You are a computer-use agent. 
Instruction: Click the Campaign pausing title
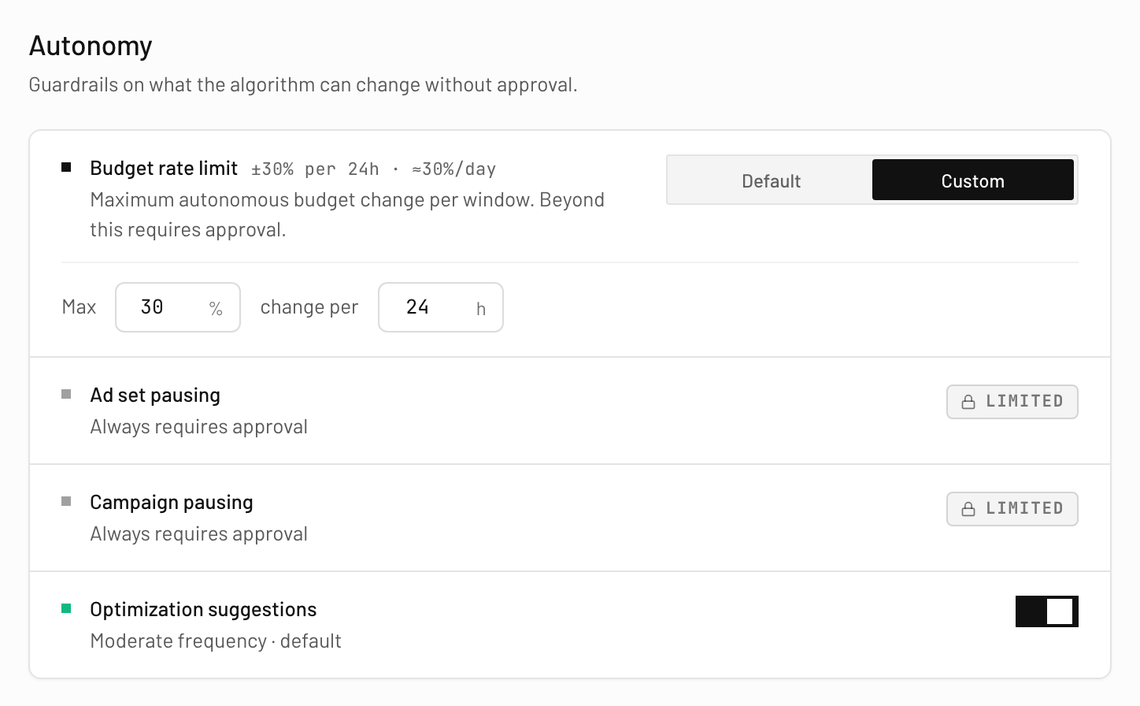[x=172, y=502]
